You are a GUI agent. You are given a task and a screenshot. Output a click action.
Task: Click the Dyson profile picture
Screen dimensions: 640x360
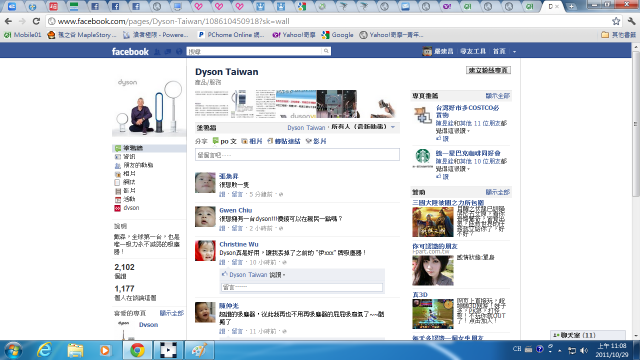coord(149,107)
